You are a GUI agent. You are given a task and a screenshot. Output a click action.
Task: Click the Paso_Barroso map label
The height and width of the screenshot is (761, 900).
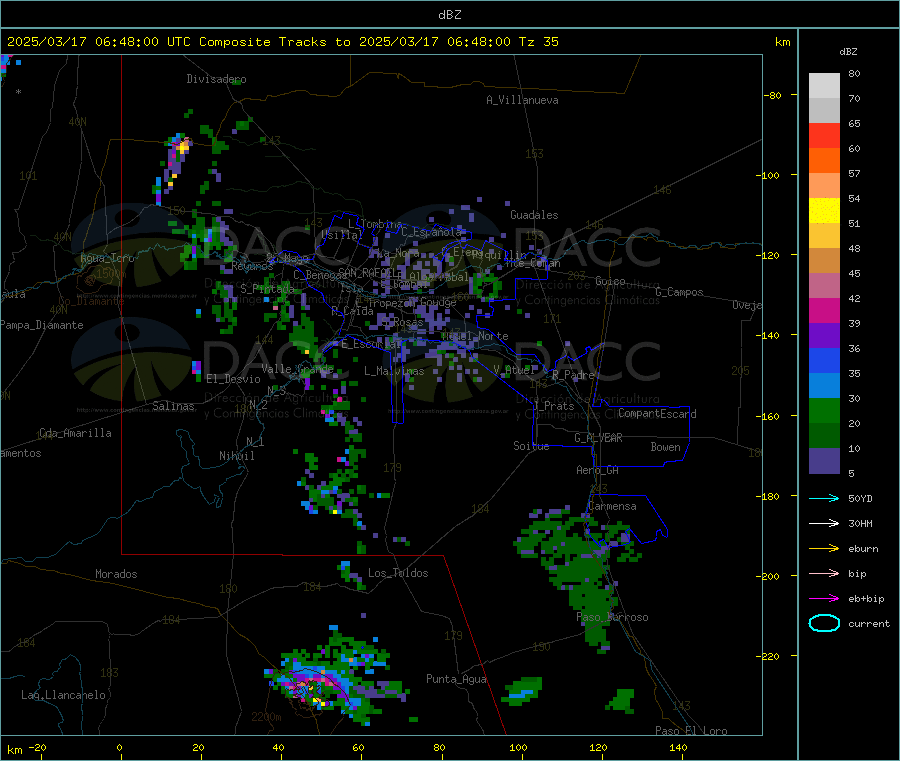coord(612,617)
